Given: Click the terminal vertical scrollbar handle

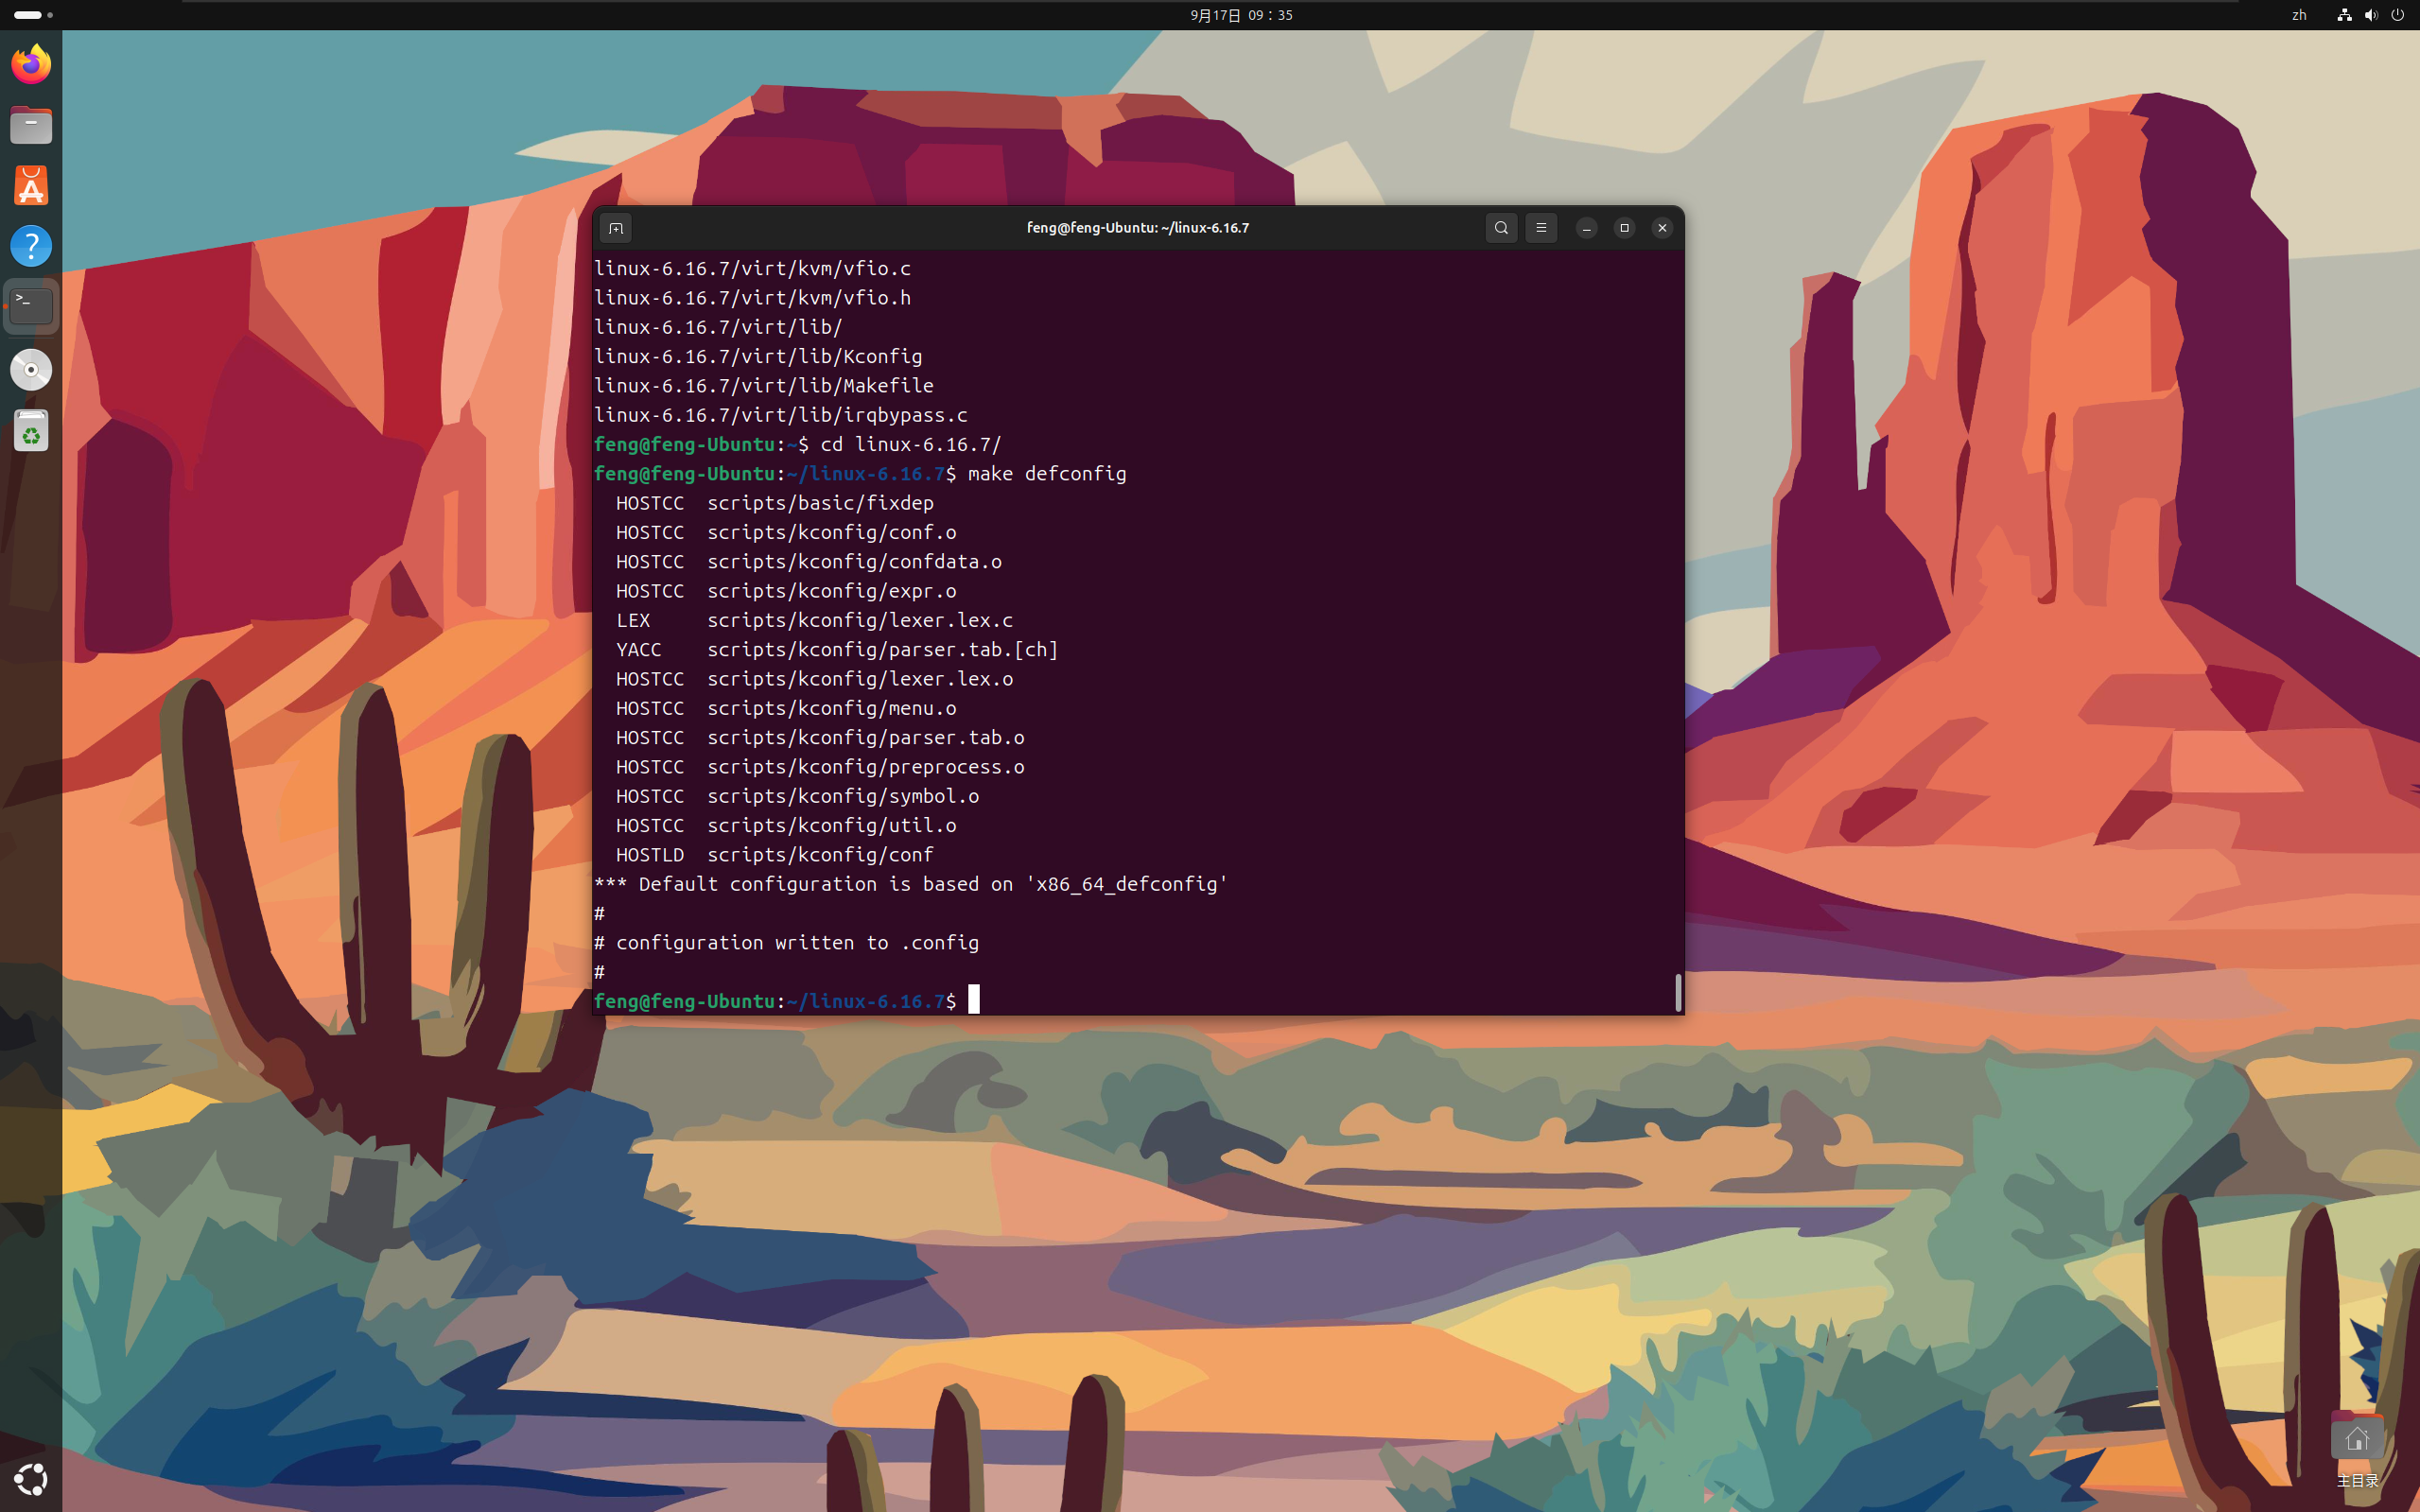Looking at the screenshot, I should pos(1678,992).
